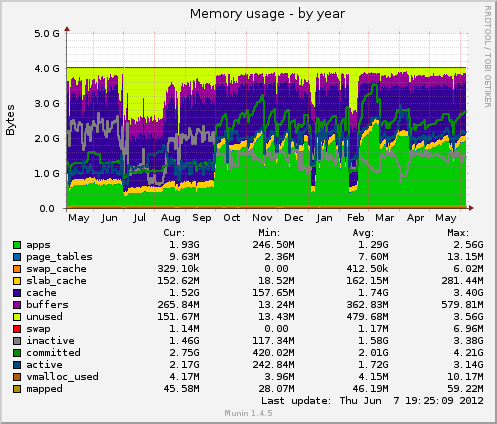Click the 'Dec' x-axis month label
497x424 pixels.
pos(294,218)
